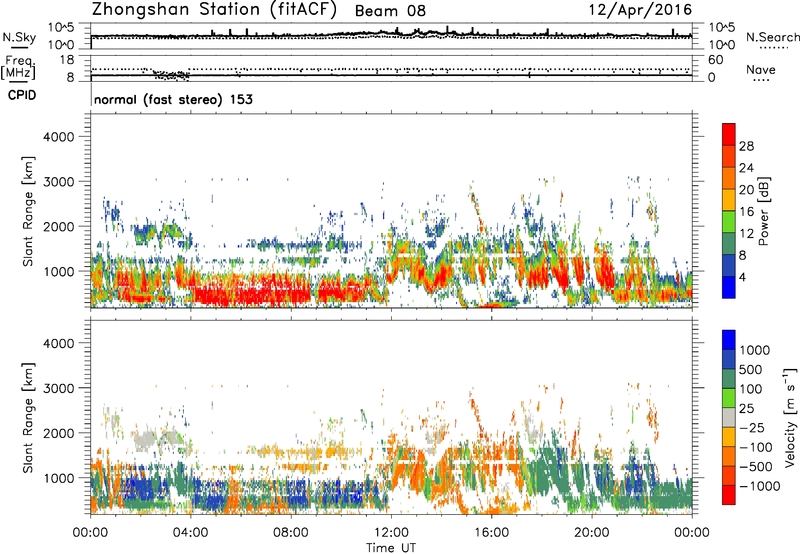Click inside the Velocity range-time plot
The height and width of the screenshot is (554, 800).
(x=391, y=417)
